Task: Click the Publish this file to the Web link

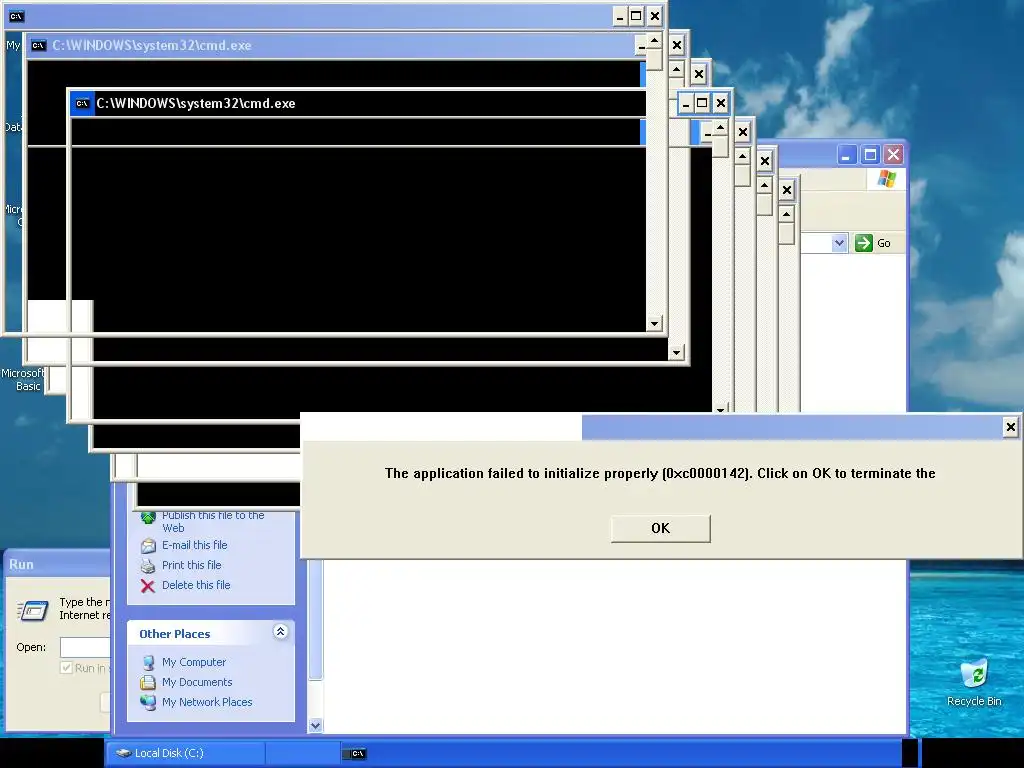Action: (213, 521)
